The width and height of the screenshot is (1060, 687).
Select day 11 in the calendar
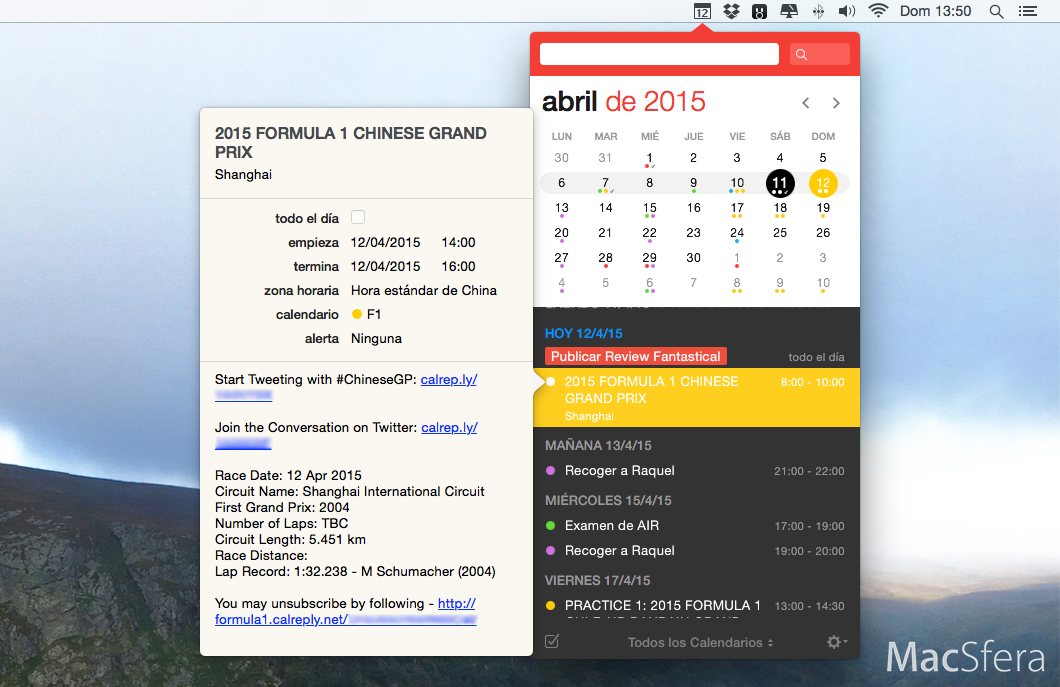point(779,183)
